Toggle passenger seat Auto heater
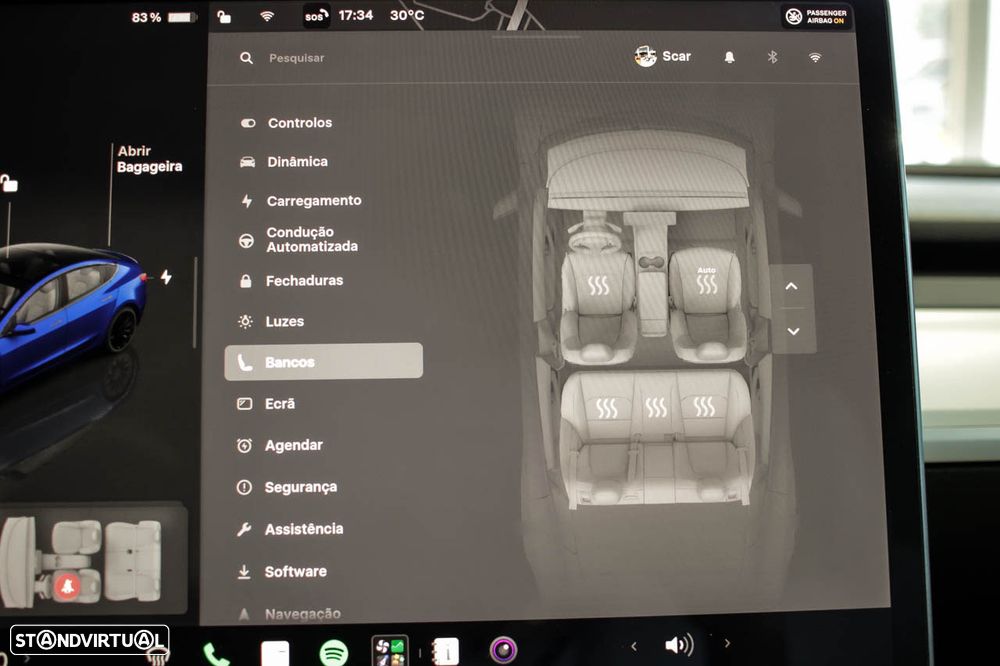Screen dimensions: 1000x666 (x=707, y=281)
